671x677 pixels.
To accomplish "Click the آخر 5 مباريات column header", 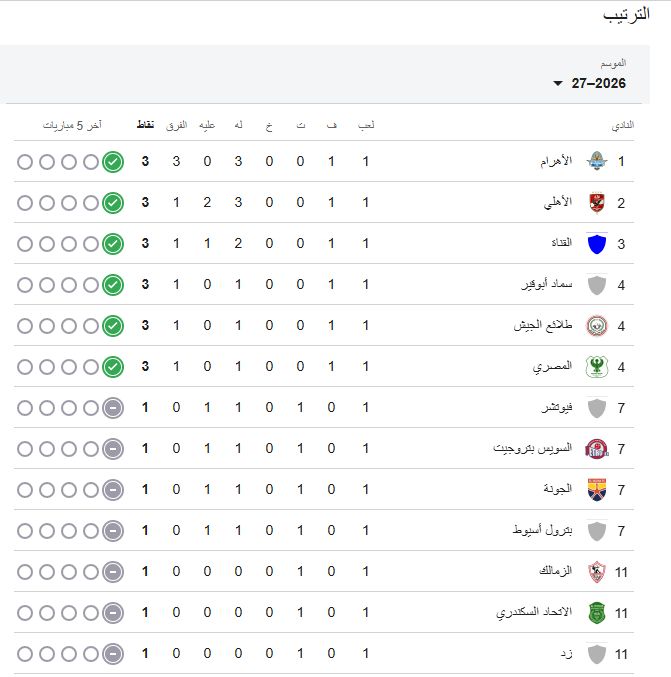I will pos(72,125).
